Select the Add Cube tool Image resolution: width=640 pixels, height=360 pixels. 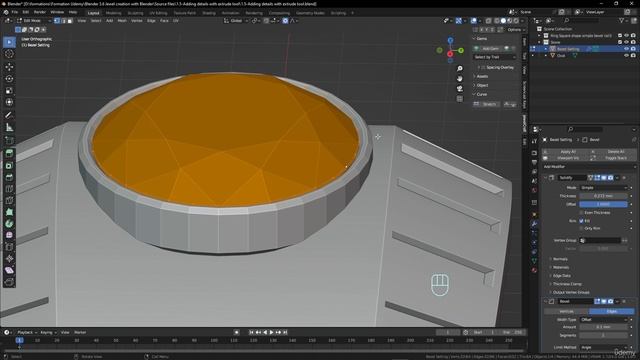(9, 140)
